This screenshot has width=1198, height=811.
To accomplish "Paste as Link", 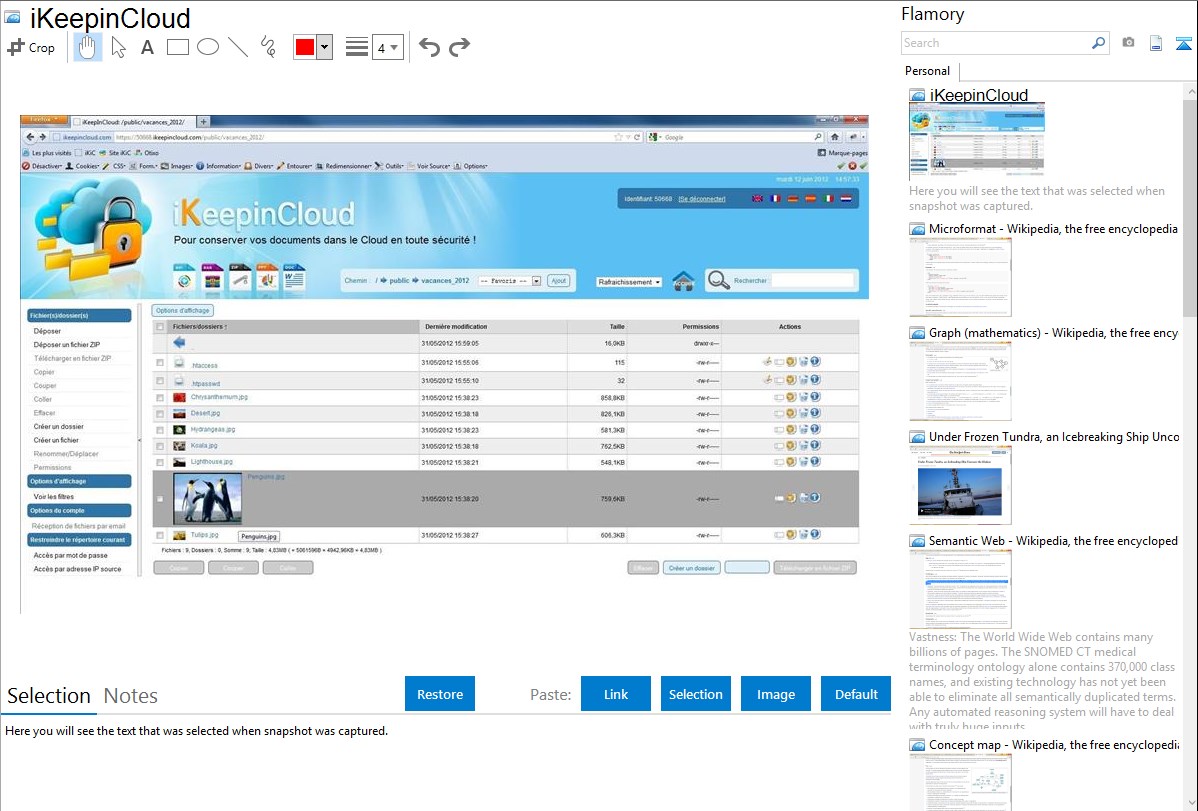I will (x=616, y=694).
